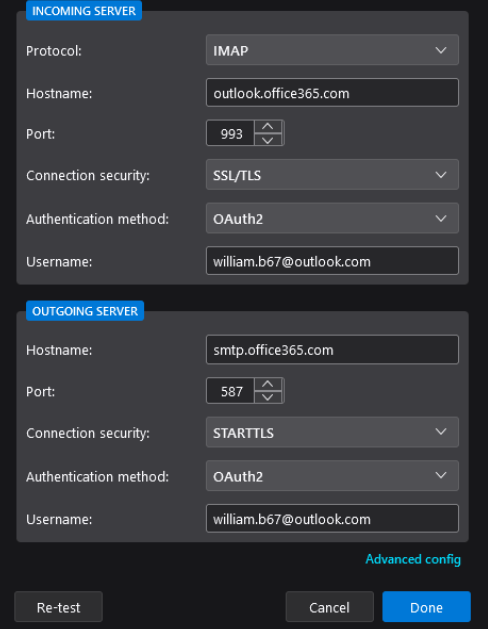Click the Protocol: label
The height and width of the screenshot is (629, 488).
[54, 51]
